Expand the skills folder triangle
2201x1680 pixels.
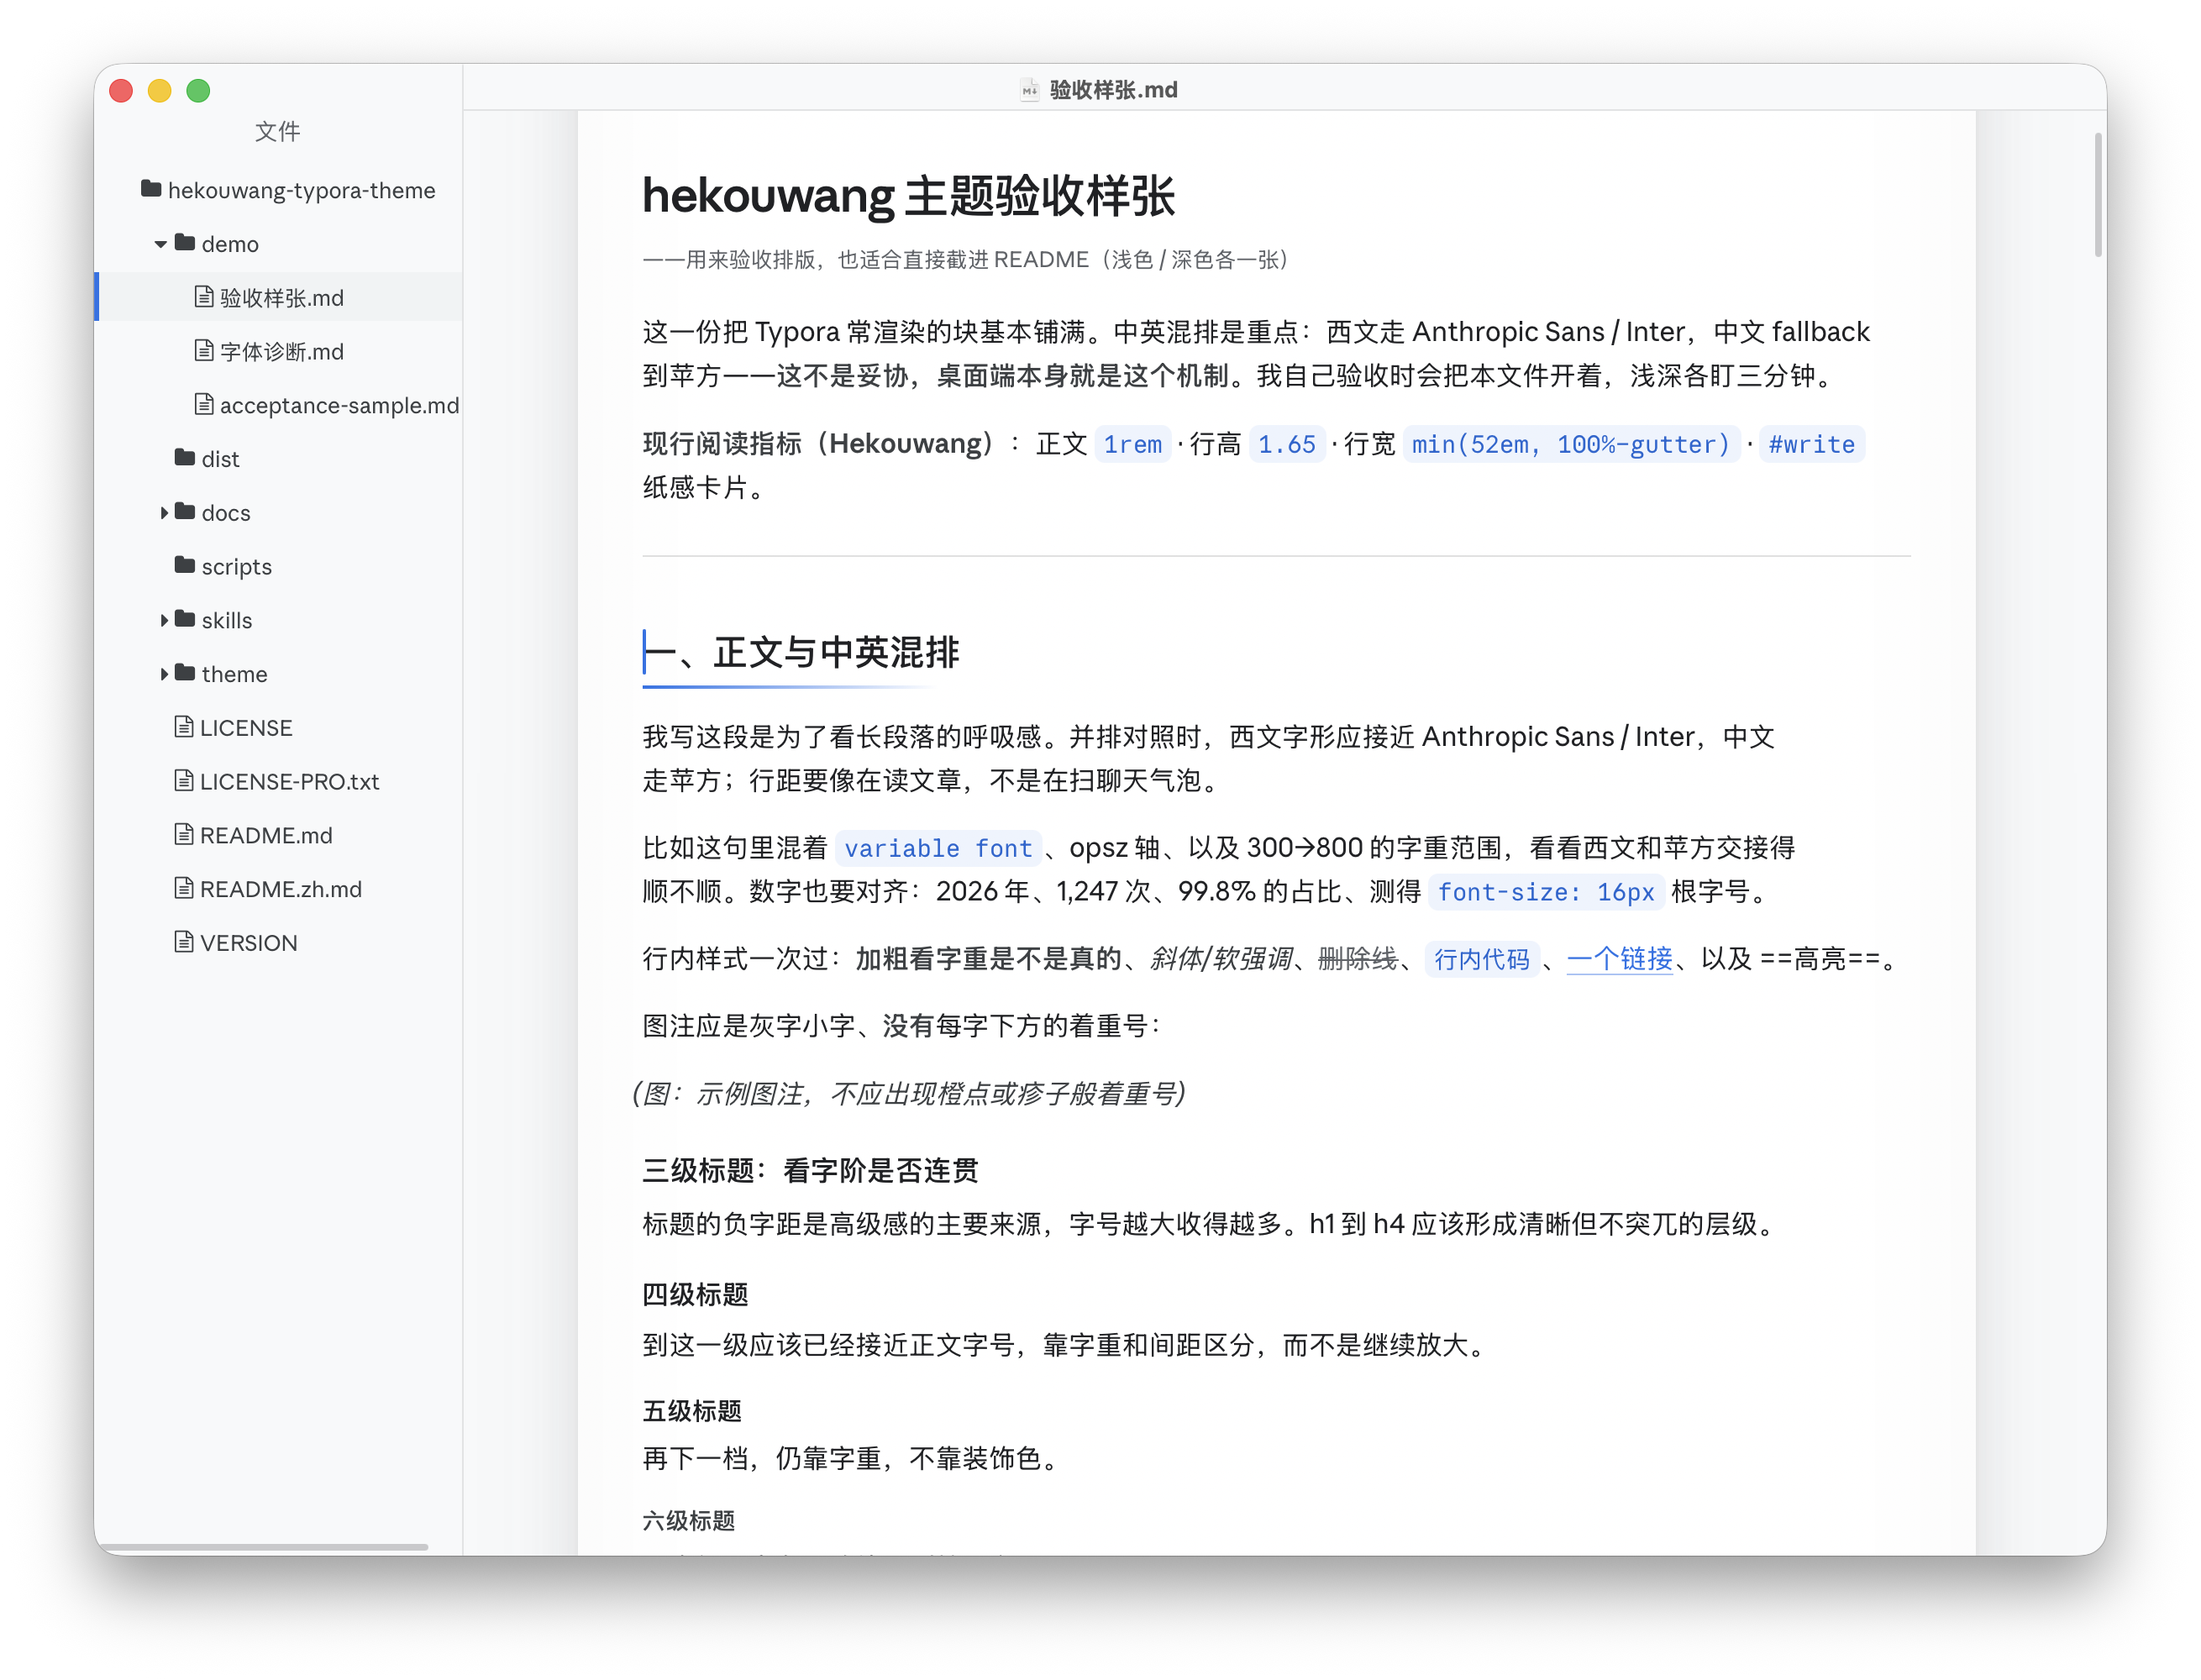coord(163,621)
